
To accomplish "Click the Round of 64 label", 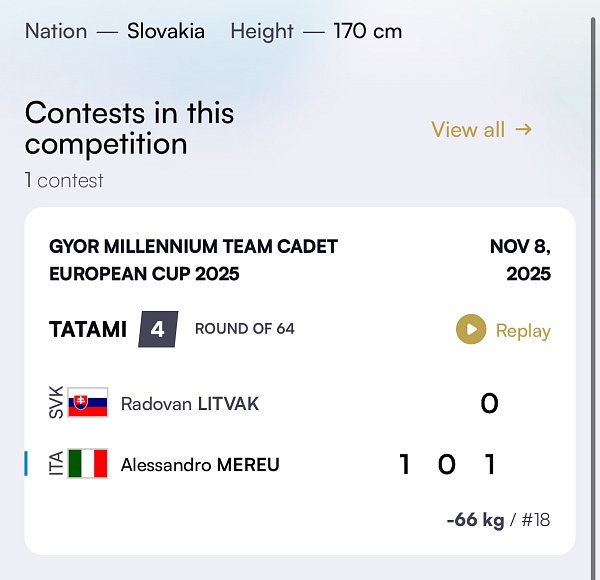I will pos(245,329).
